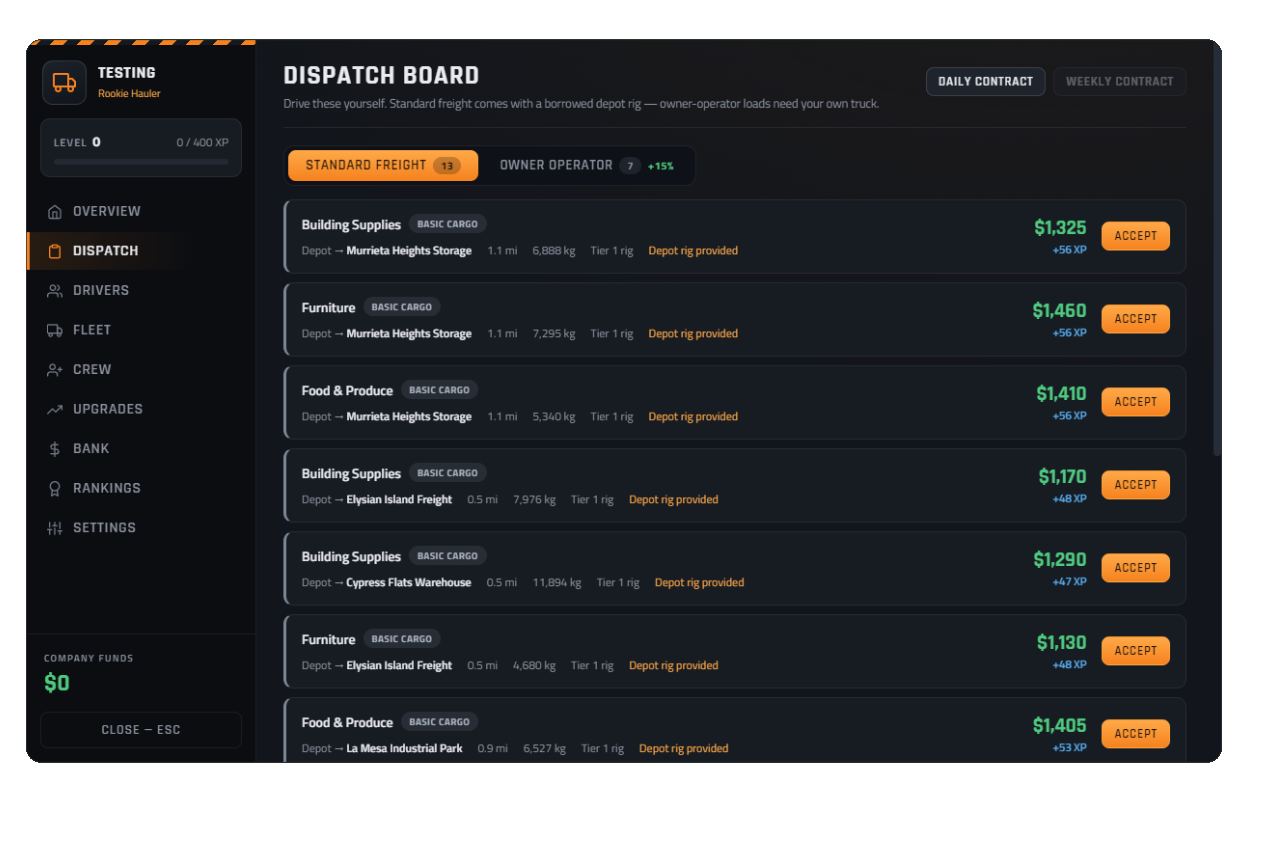Click the Dispatch Board heading
The width and height of the screenshot is (1265, 861).
pos(381,76)
